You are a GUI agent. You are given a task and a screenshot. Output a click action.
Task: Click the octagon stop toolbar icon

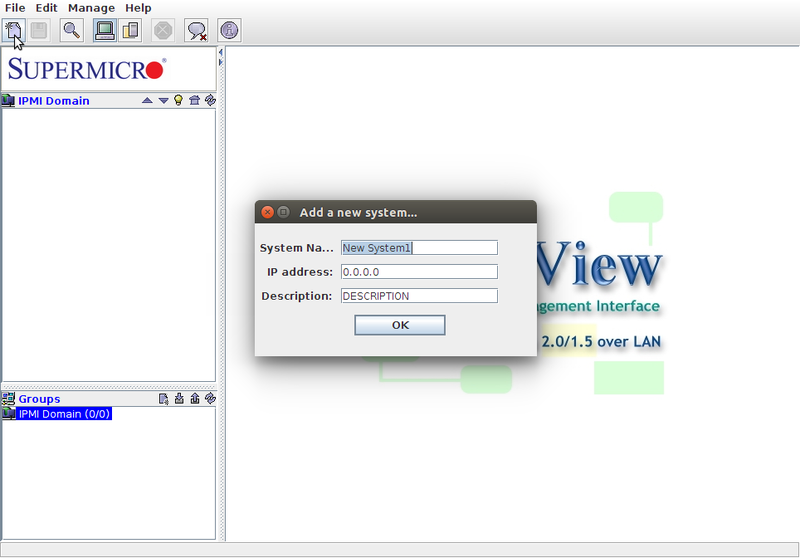[x=163, y=30]
